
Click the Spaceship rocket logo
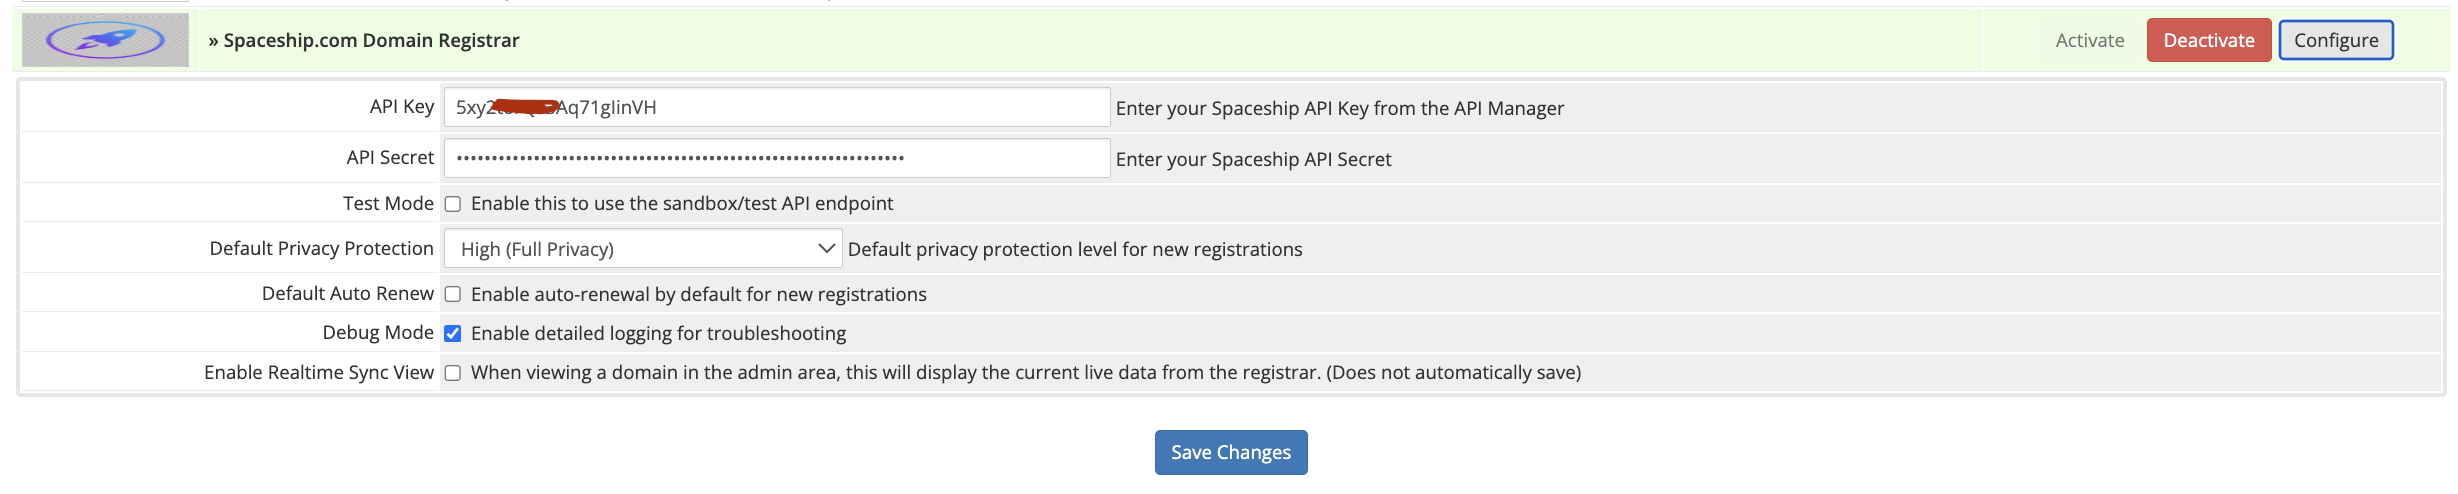point(105,40)
